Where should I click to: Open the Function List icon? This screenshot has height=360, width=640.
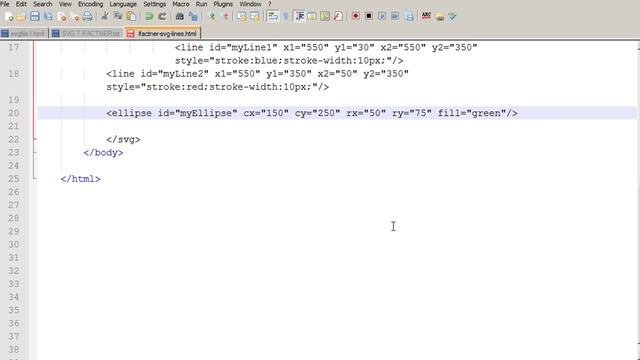point(338,16)
